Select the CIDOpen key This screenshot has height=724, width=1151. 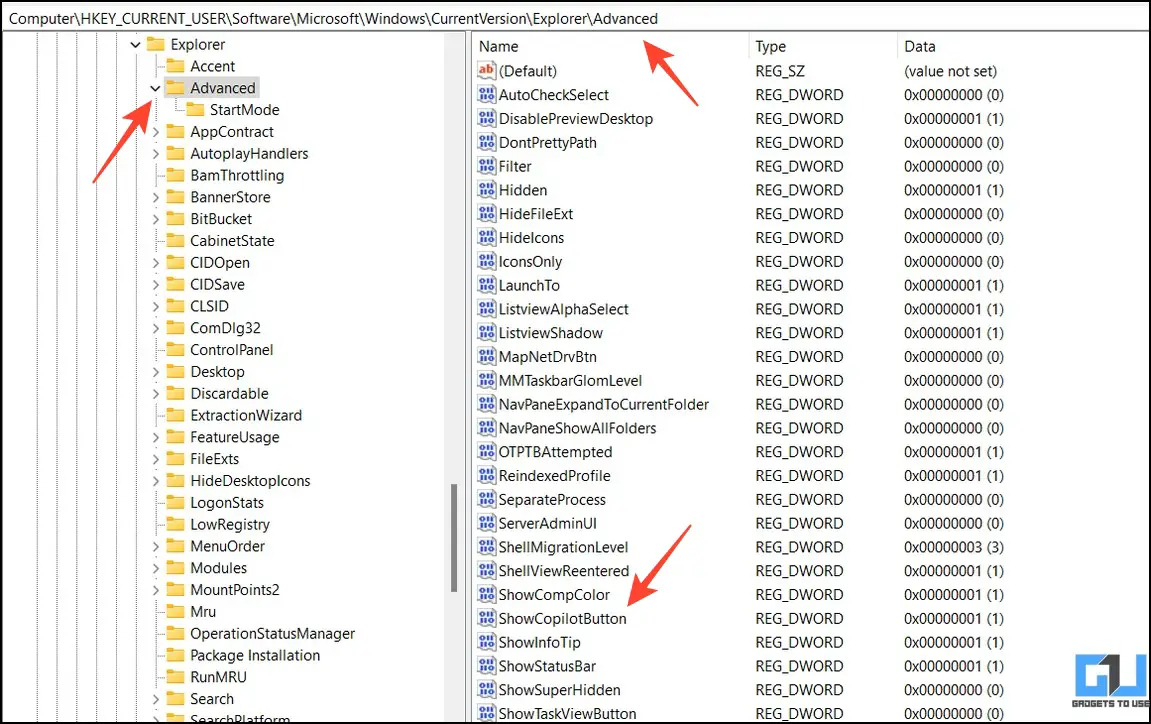219,262
